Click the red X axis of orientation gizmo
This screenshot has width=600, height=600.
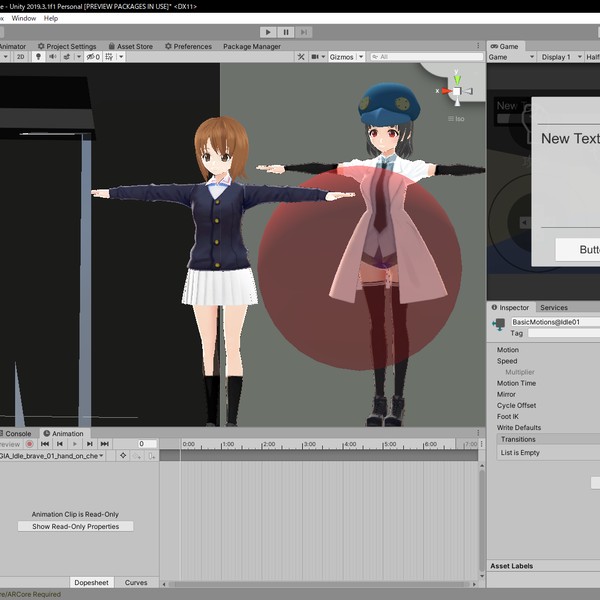pyautogui.click(x=446, y=91)
